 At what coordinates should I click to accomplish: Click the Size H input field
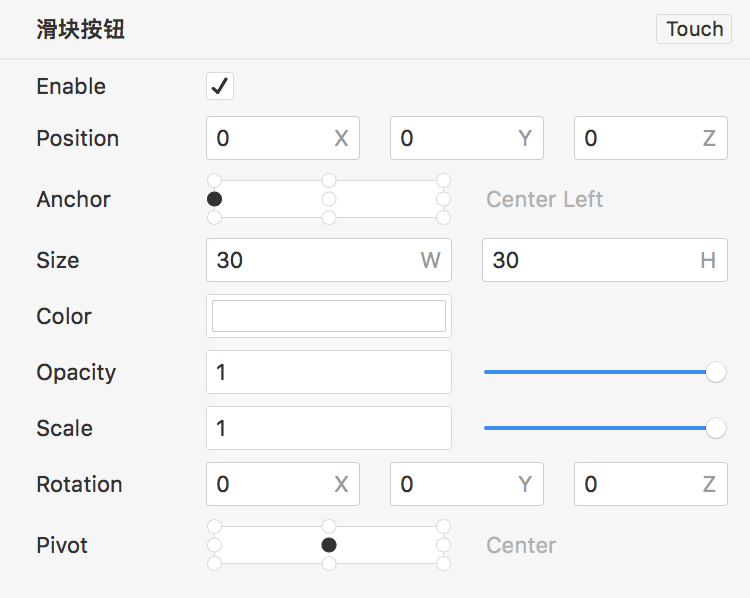[x=590, y=260]
